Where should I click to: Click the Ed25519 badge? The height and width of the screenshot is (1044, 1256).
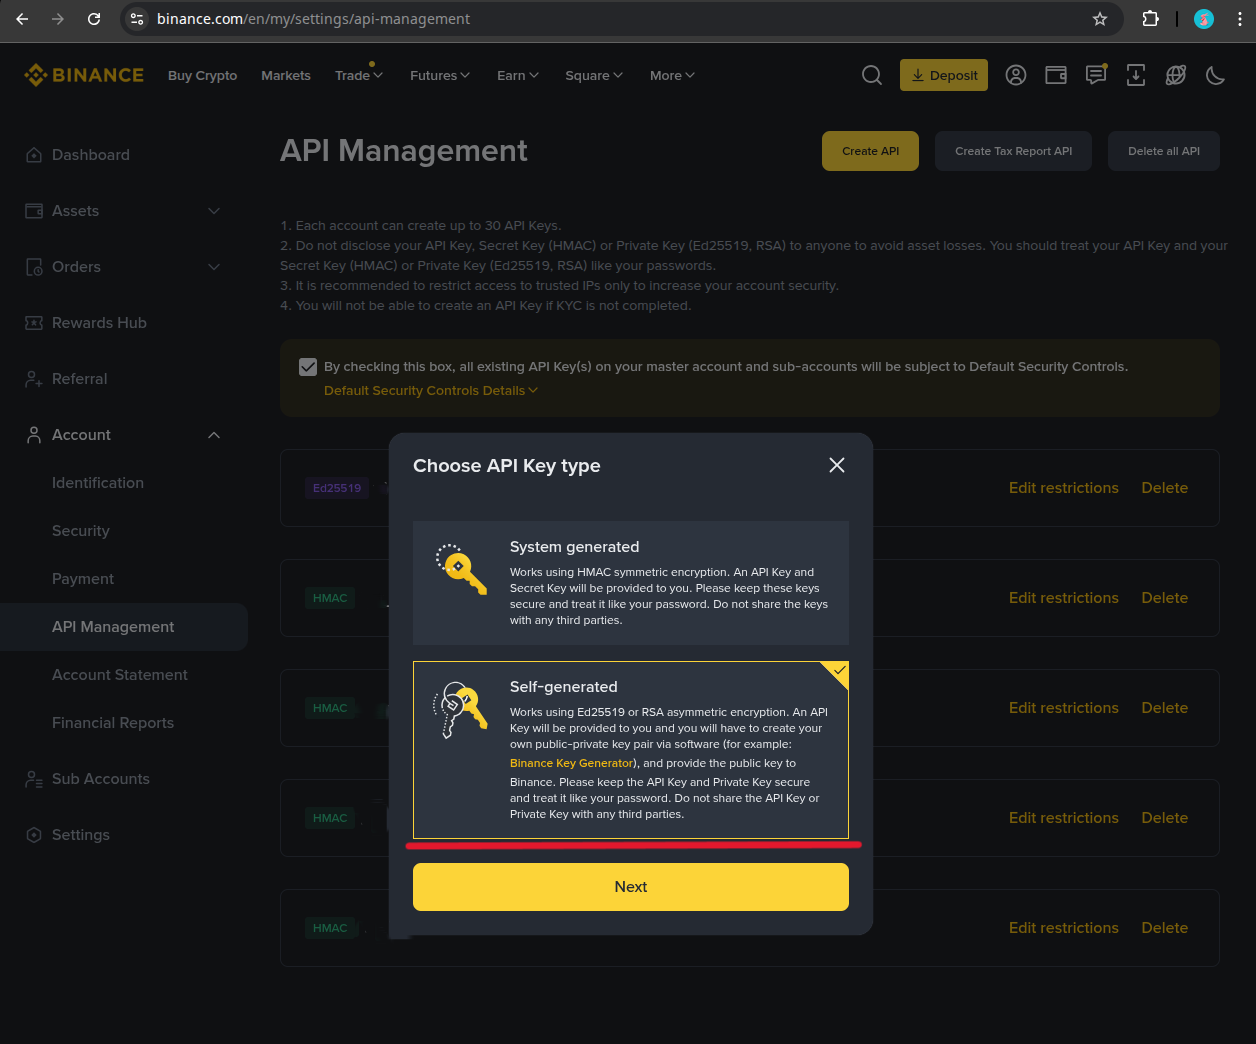[337, 488]
